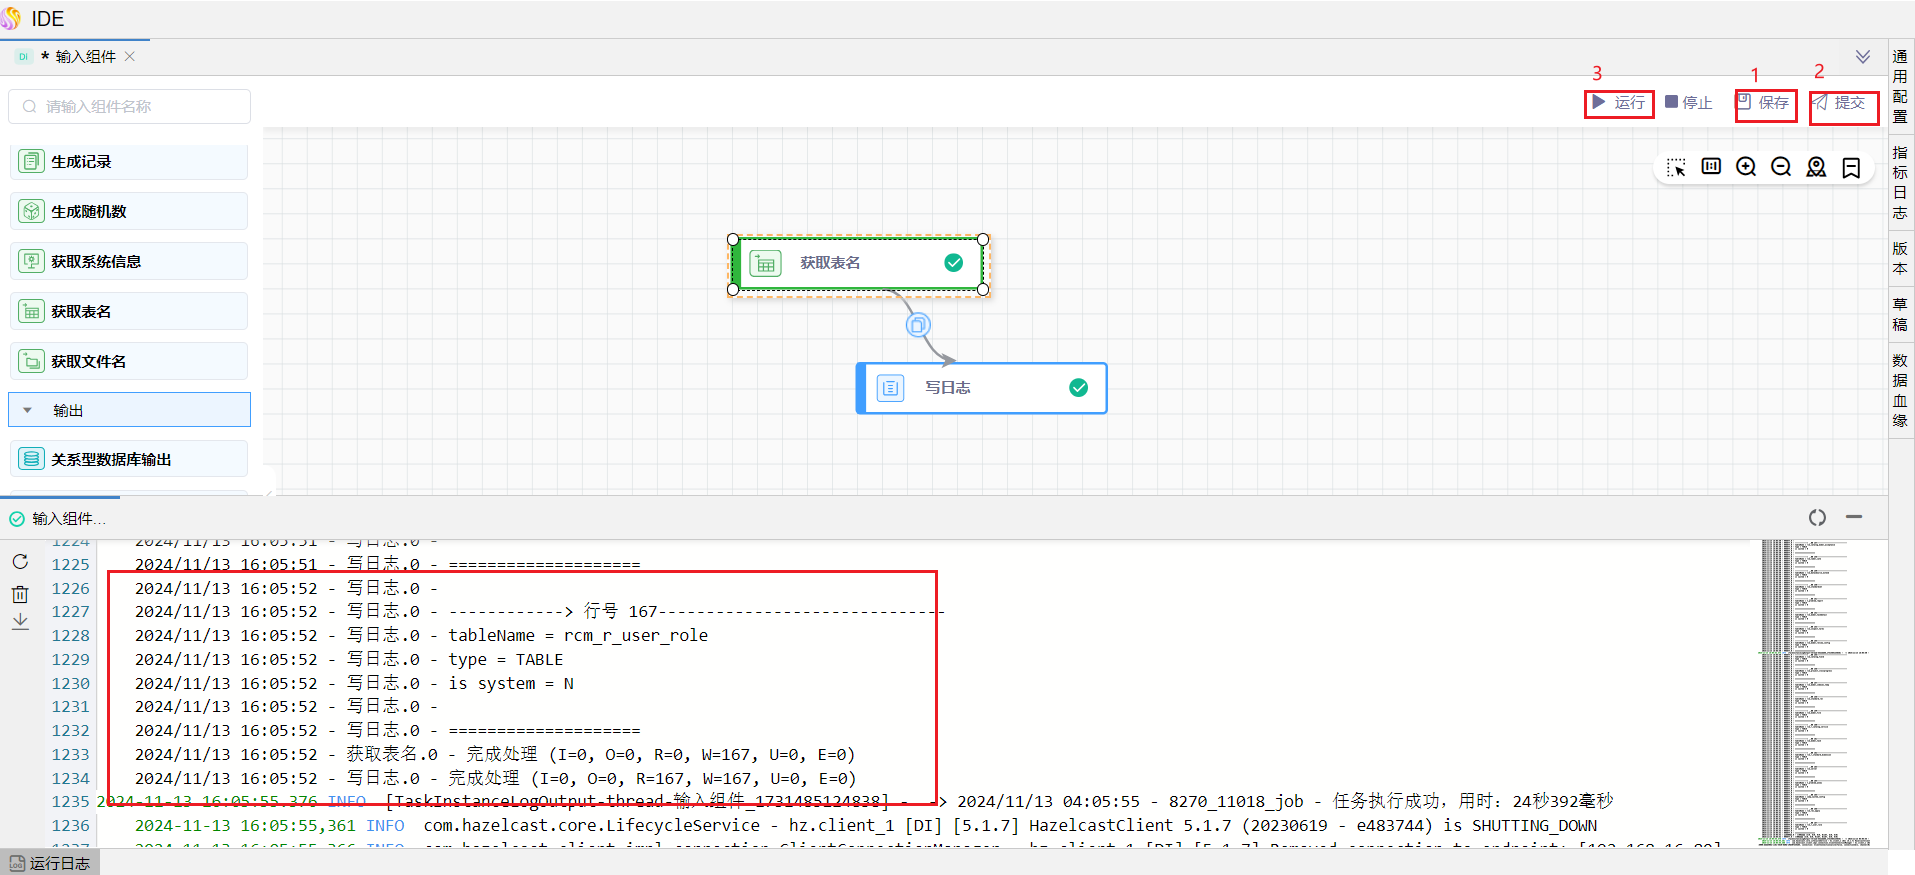Screen dimensions: 1915x875
Task: Activate the canvas box-selection tool
Action: point(1677,167)
